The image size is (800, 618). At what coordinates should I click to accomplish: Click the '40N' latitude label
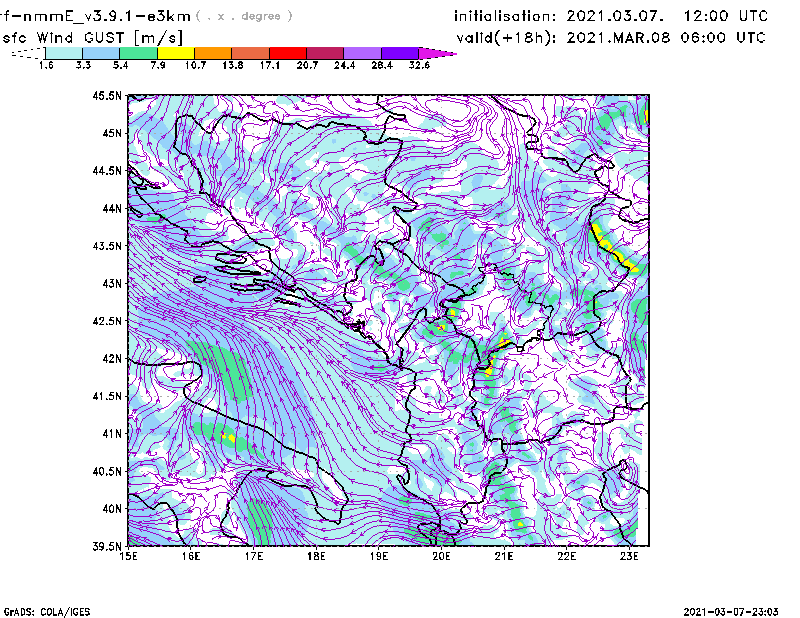pyautogui.click(x=112, y=509)
